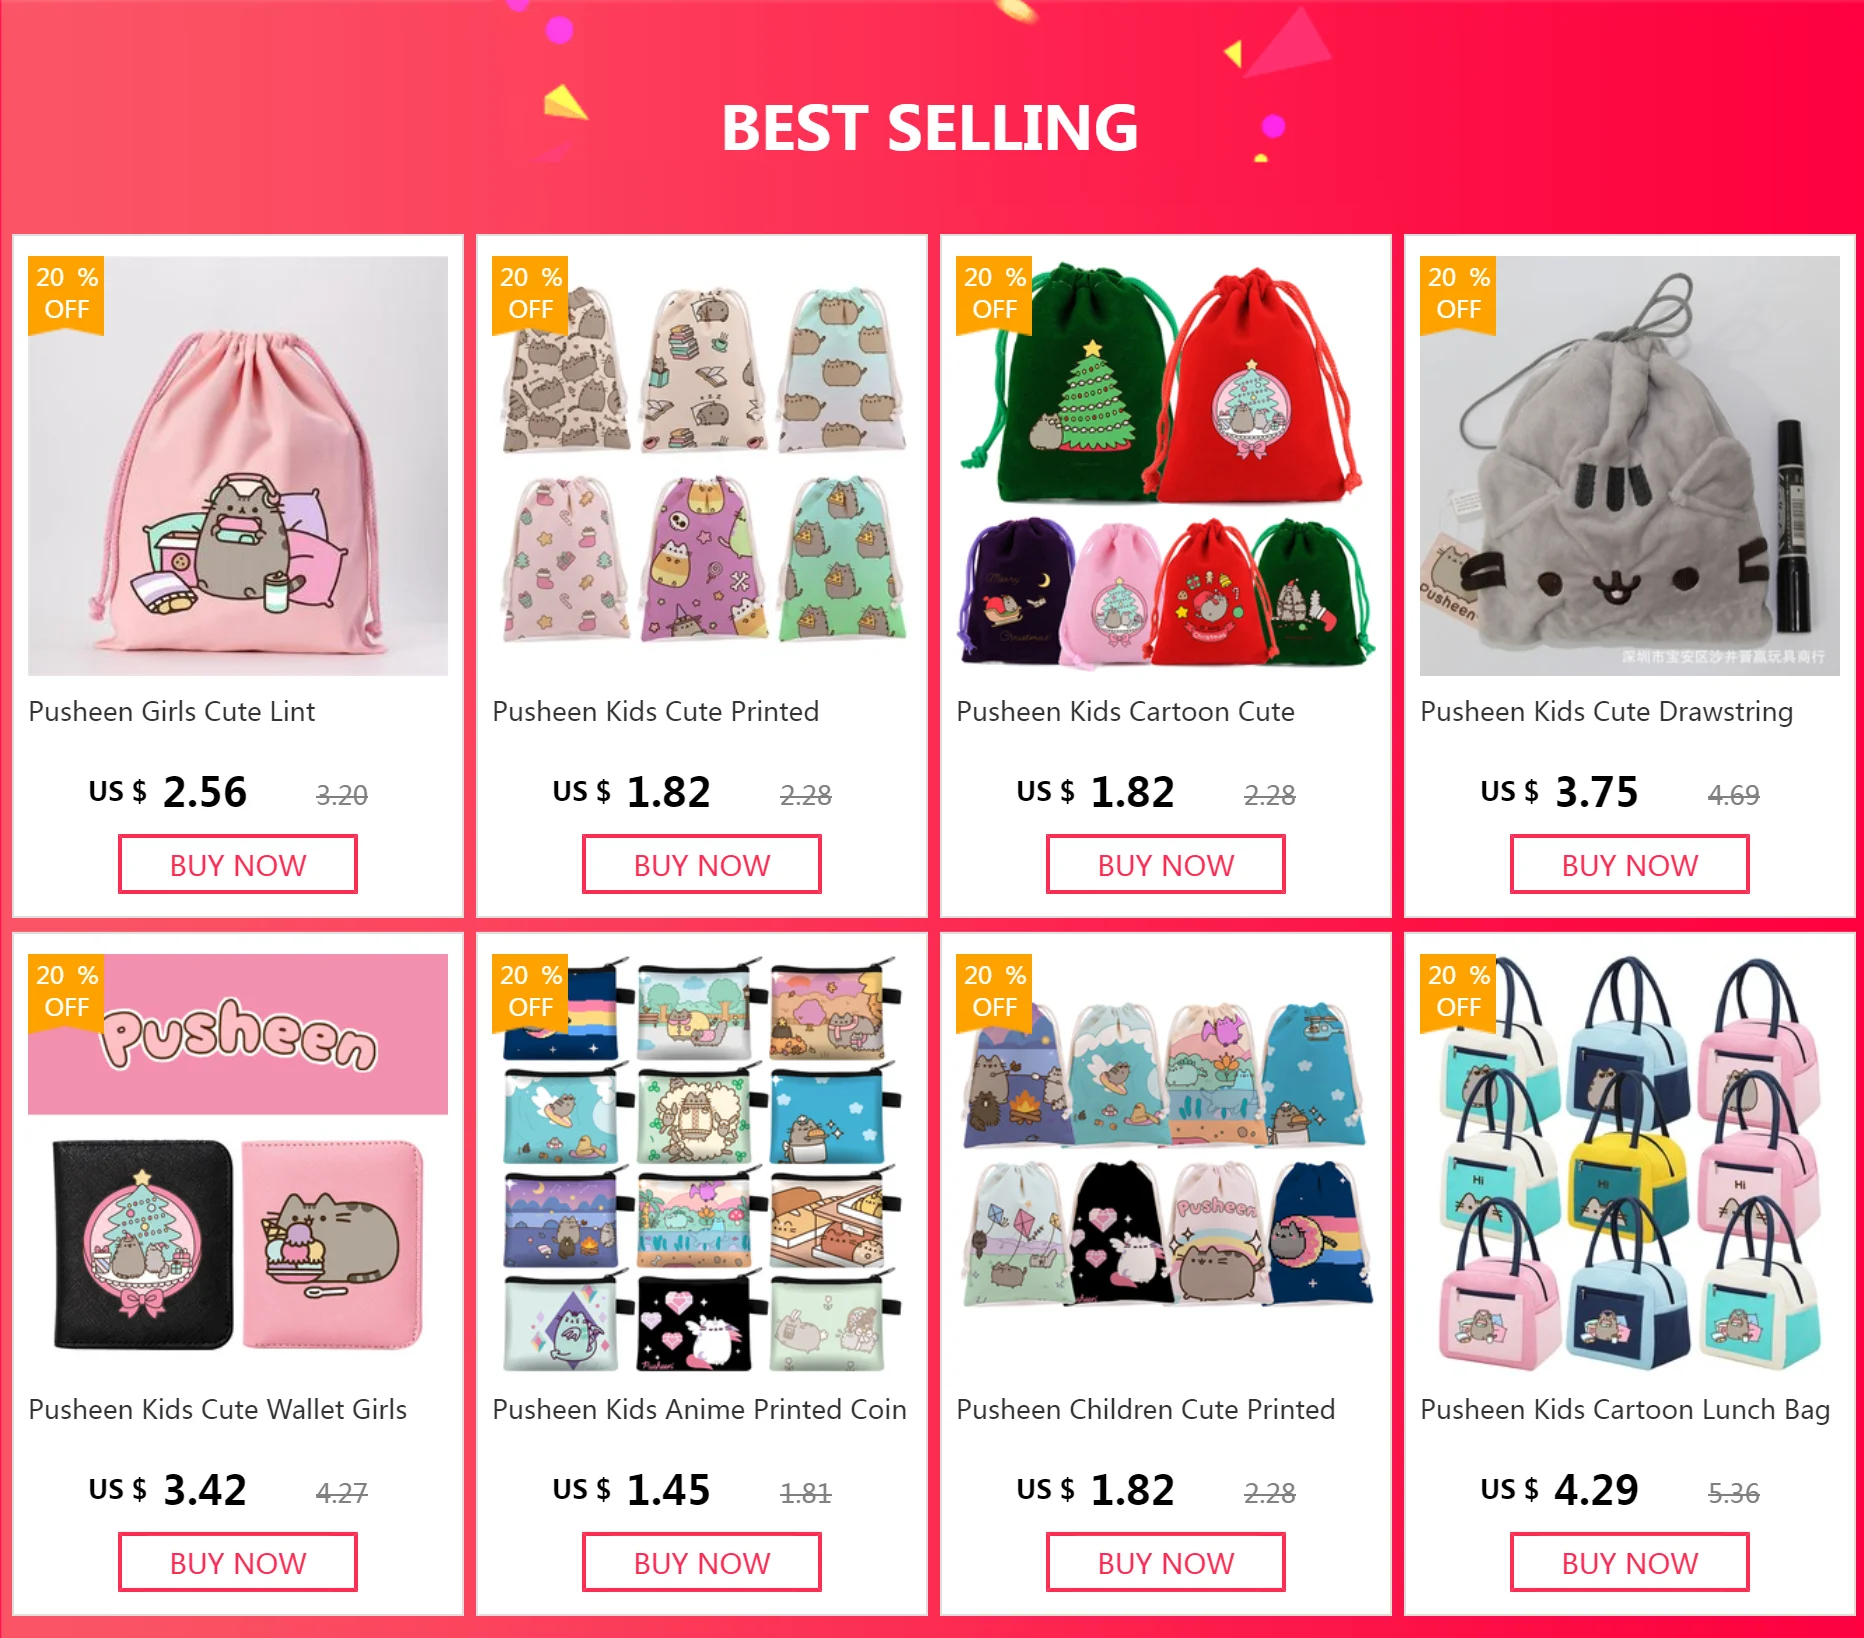1864x1638 pixels.
Task: Click BUY NOW under Pusheen Kids Anime Printed Coin
Action: tap(702, 1563)
